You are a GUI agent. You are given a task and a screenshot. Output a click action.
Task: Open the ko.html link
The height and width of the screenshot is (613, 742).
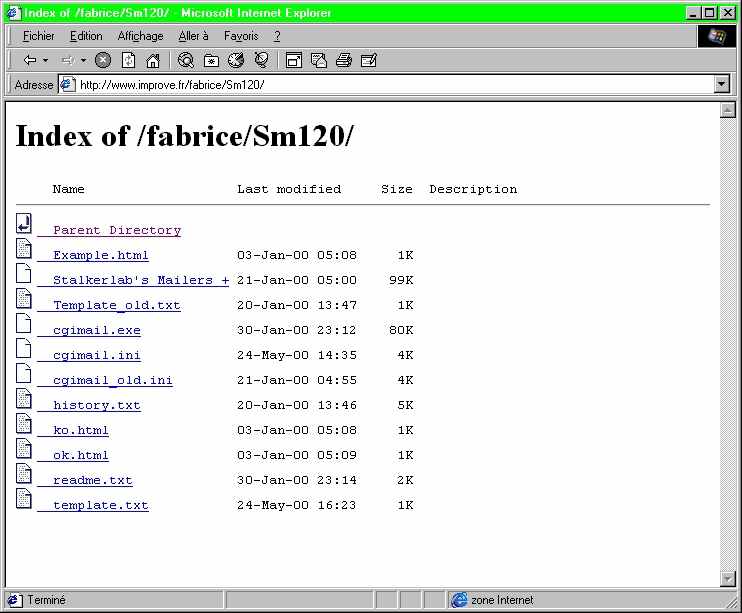81,430
